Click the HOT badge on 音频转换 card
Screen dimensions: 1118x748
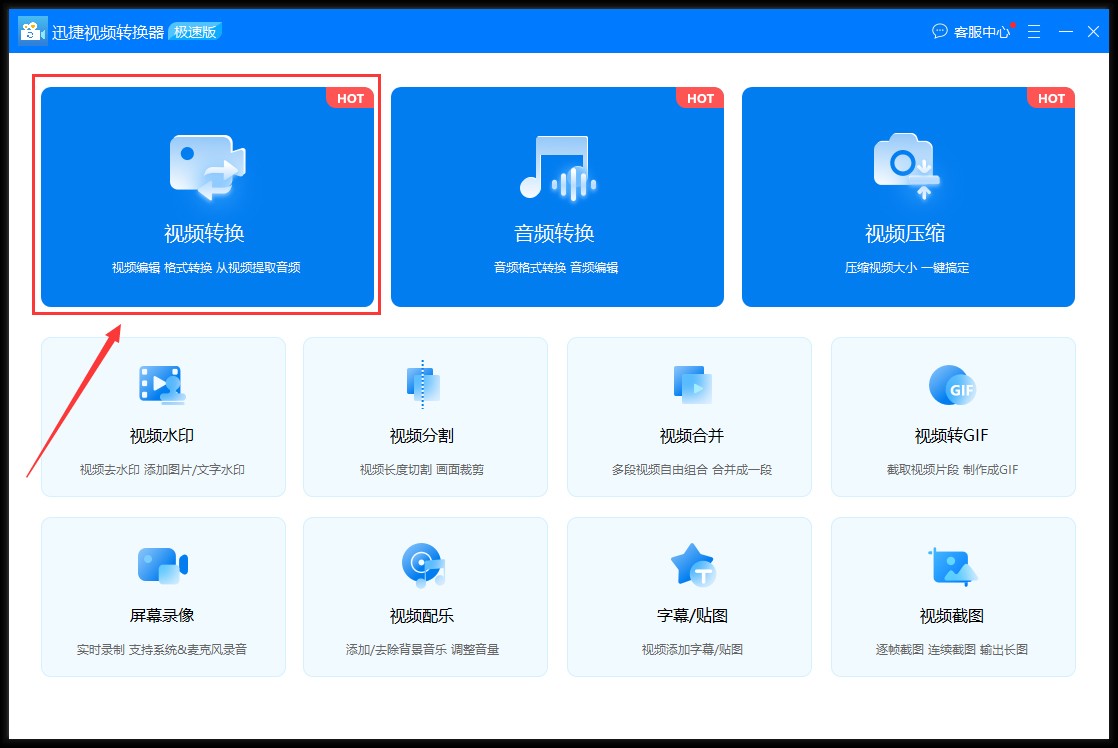pos(700,98)
